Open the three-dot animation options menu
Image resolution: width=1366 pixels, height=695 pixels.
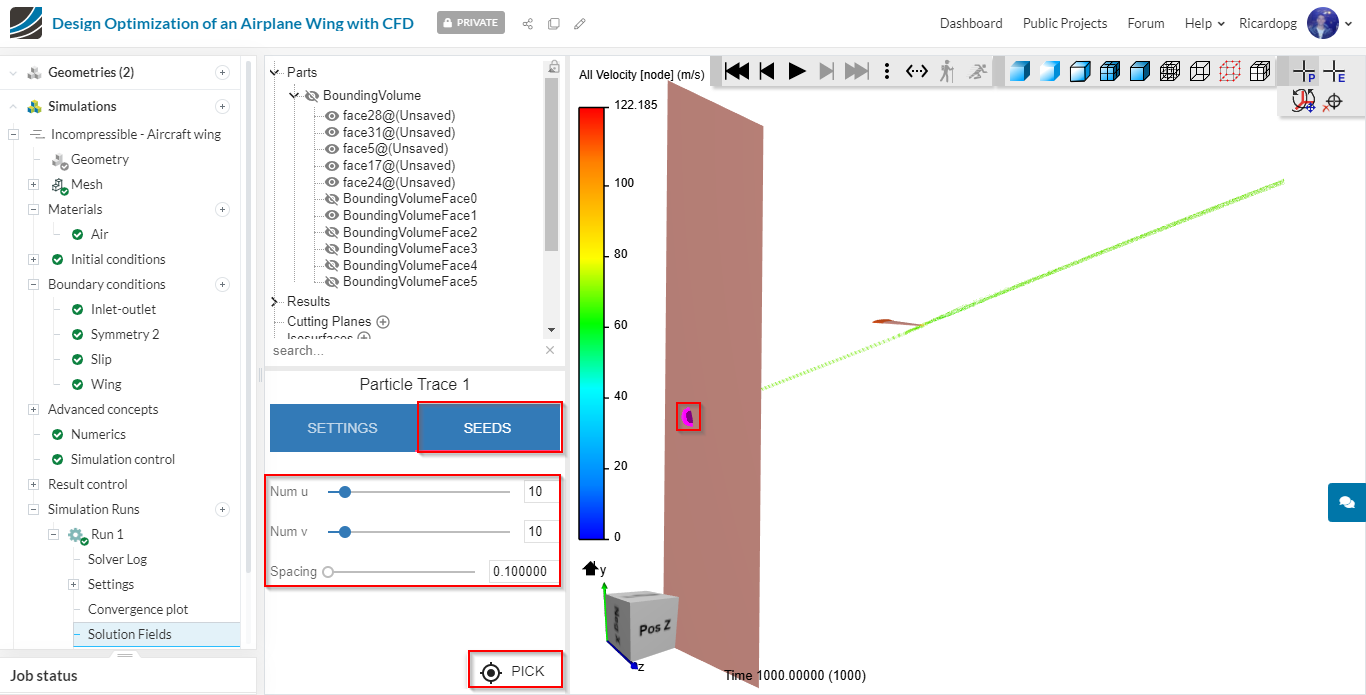tap(887, 71)
